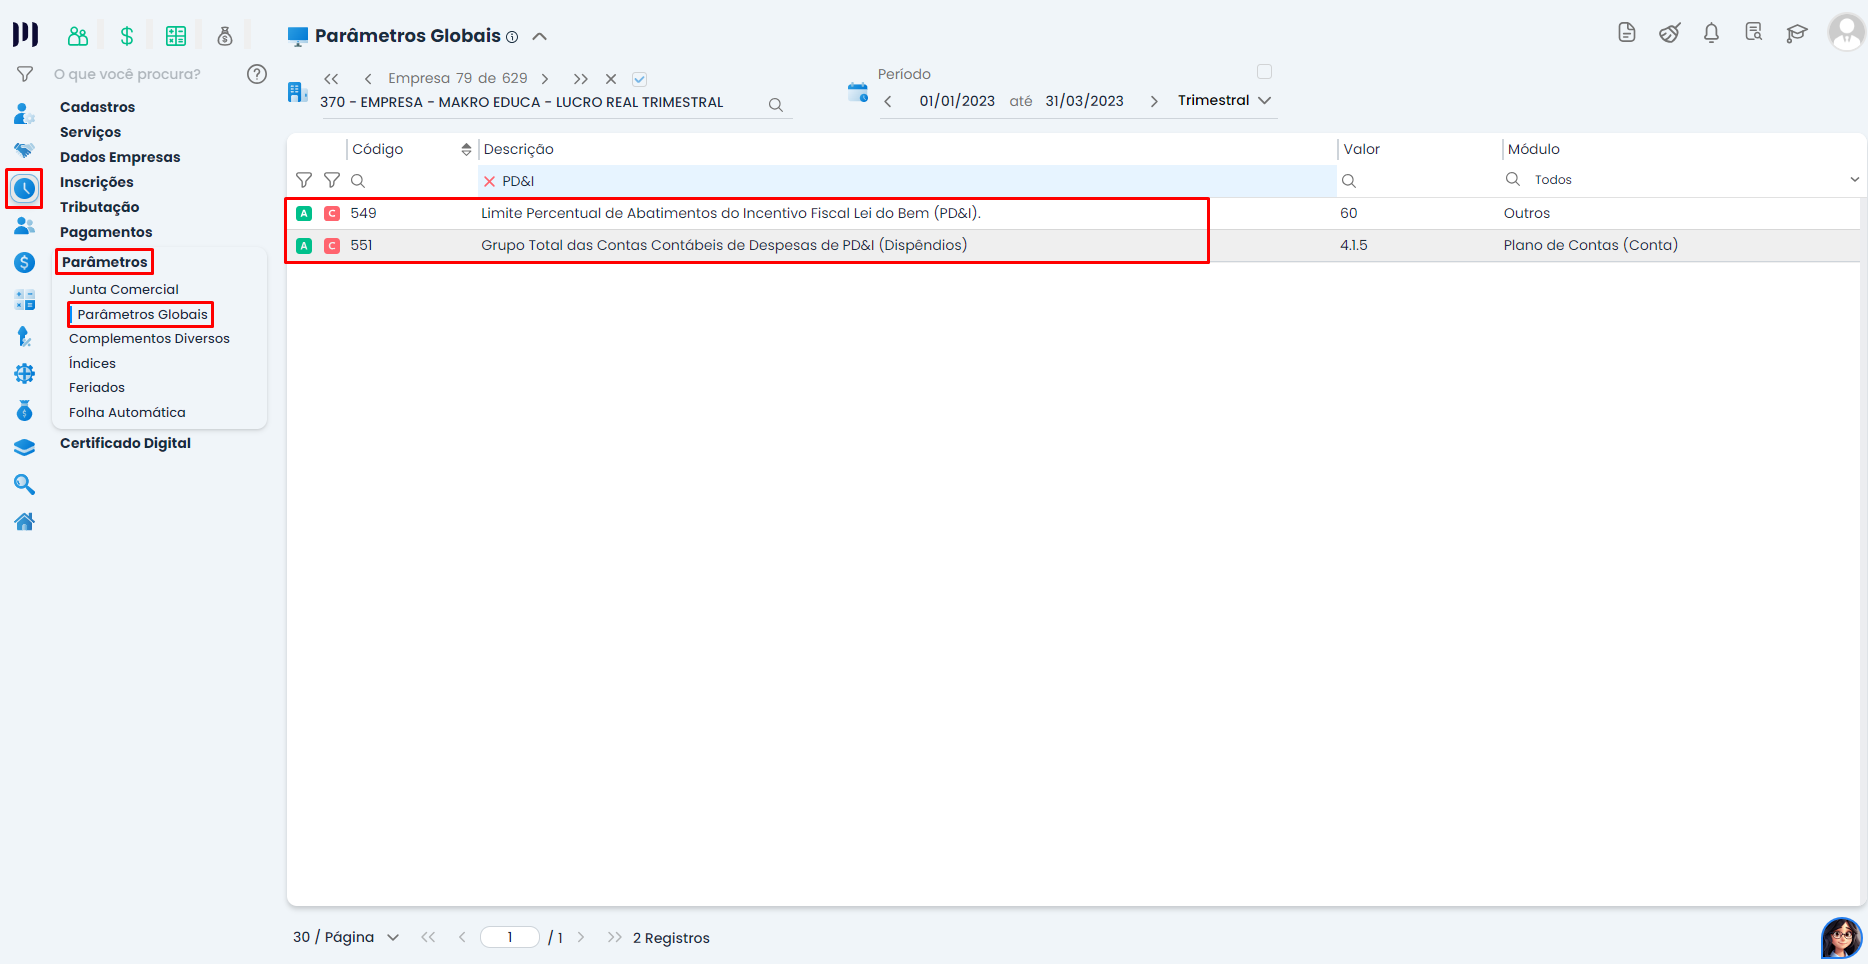Go to the next company

pos(545,79)
